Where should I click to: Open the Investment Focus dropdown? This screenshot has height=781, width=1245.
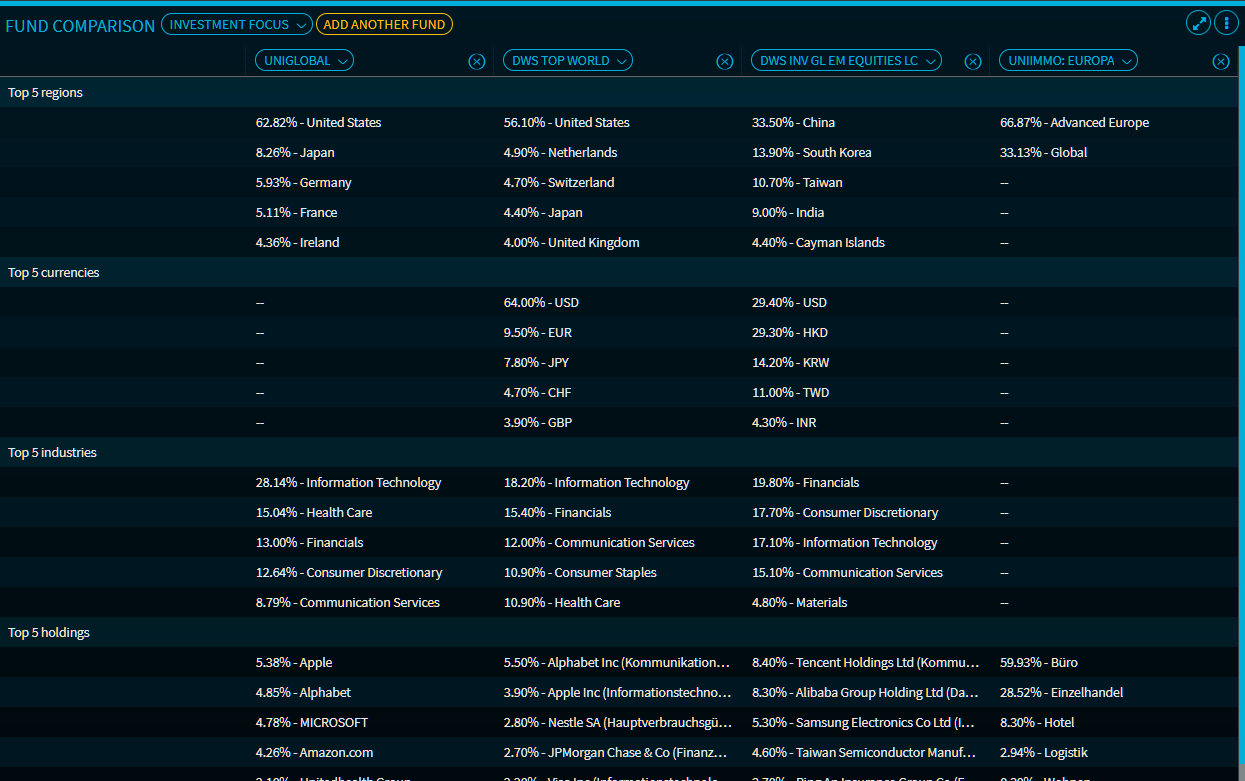coord(237,25)
